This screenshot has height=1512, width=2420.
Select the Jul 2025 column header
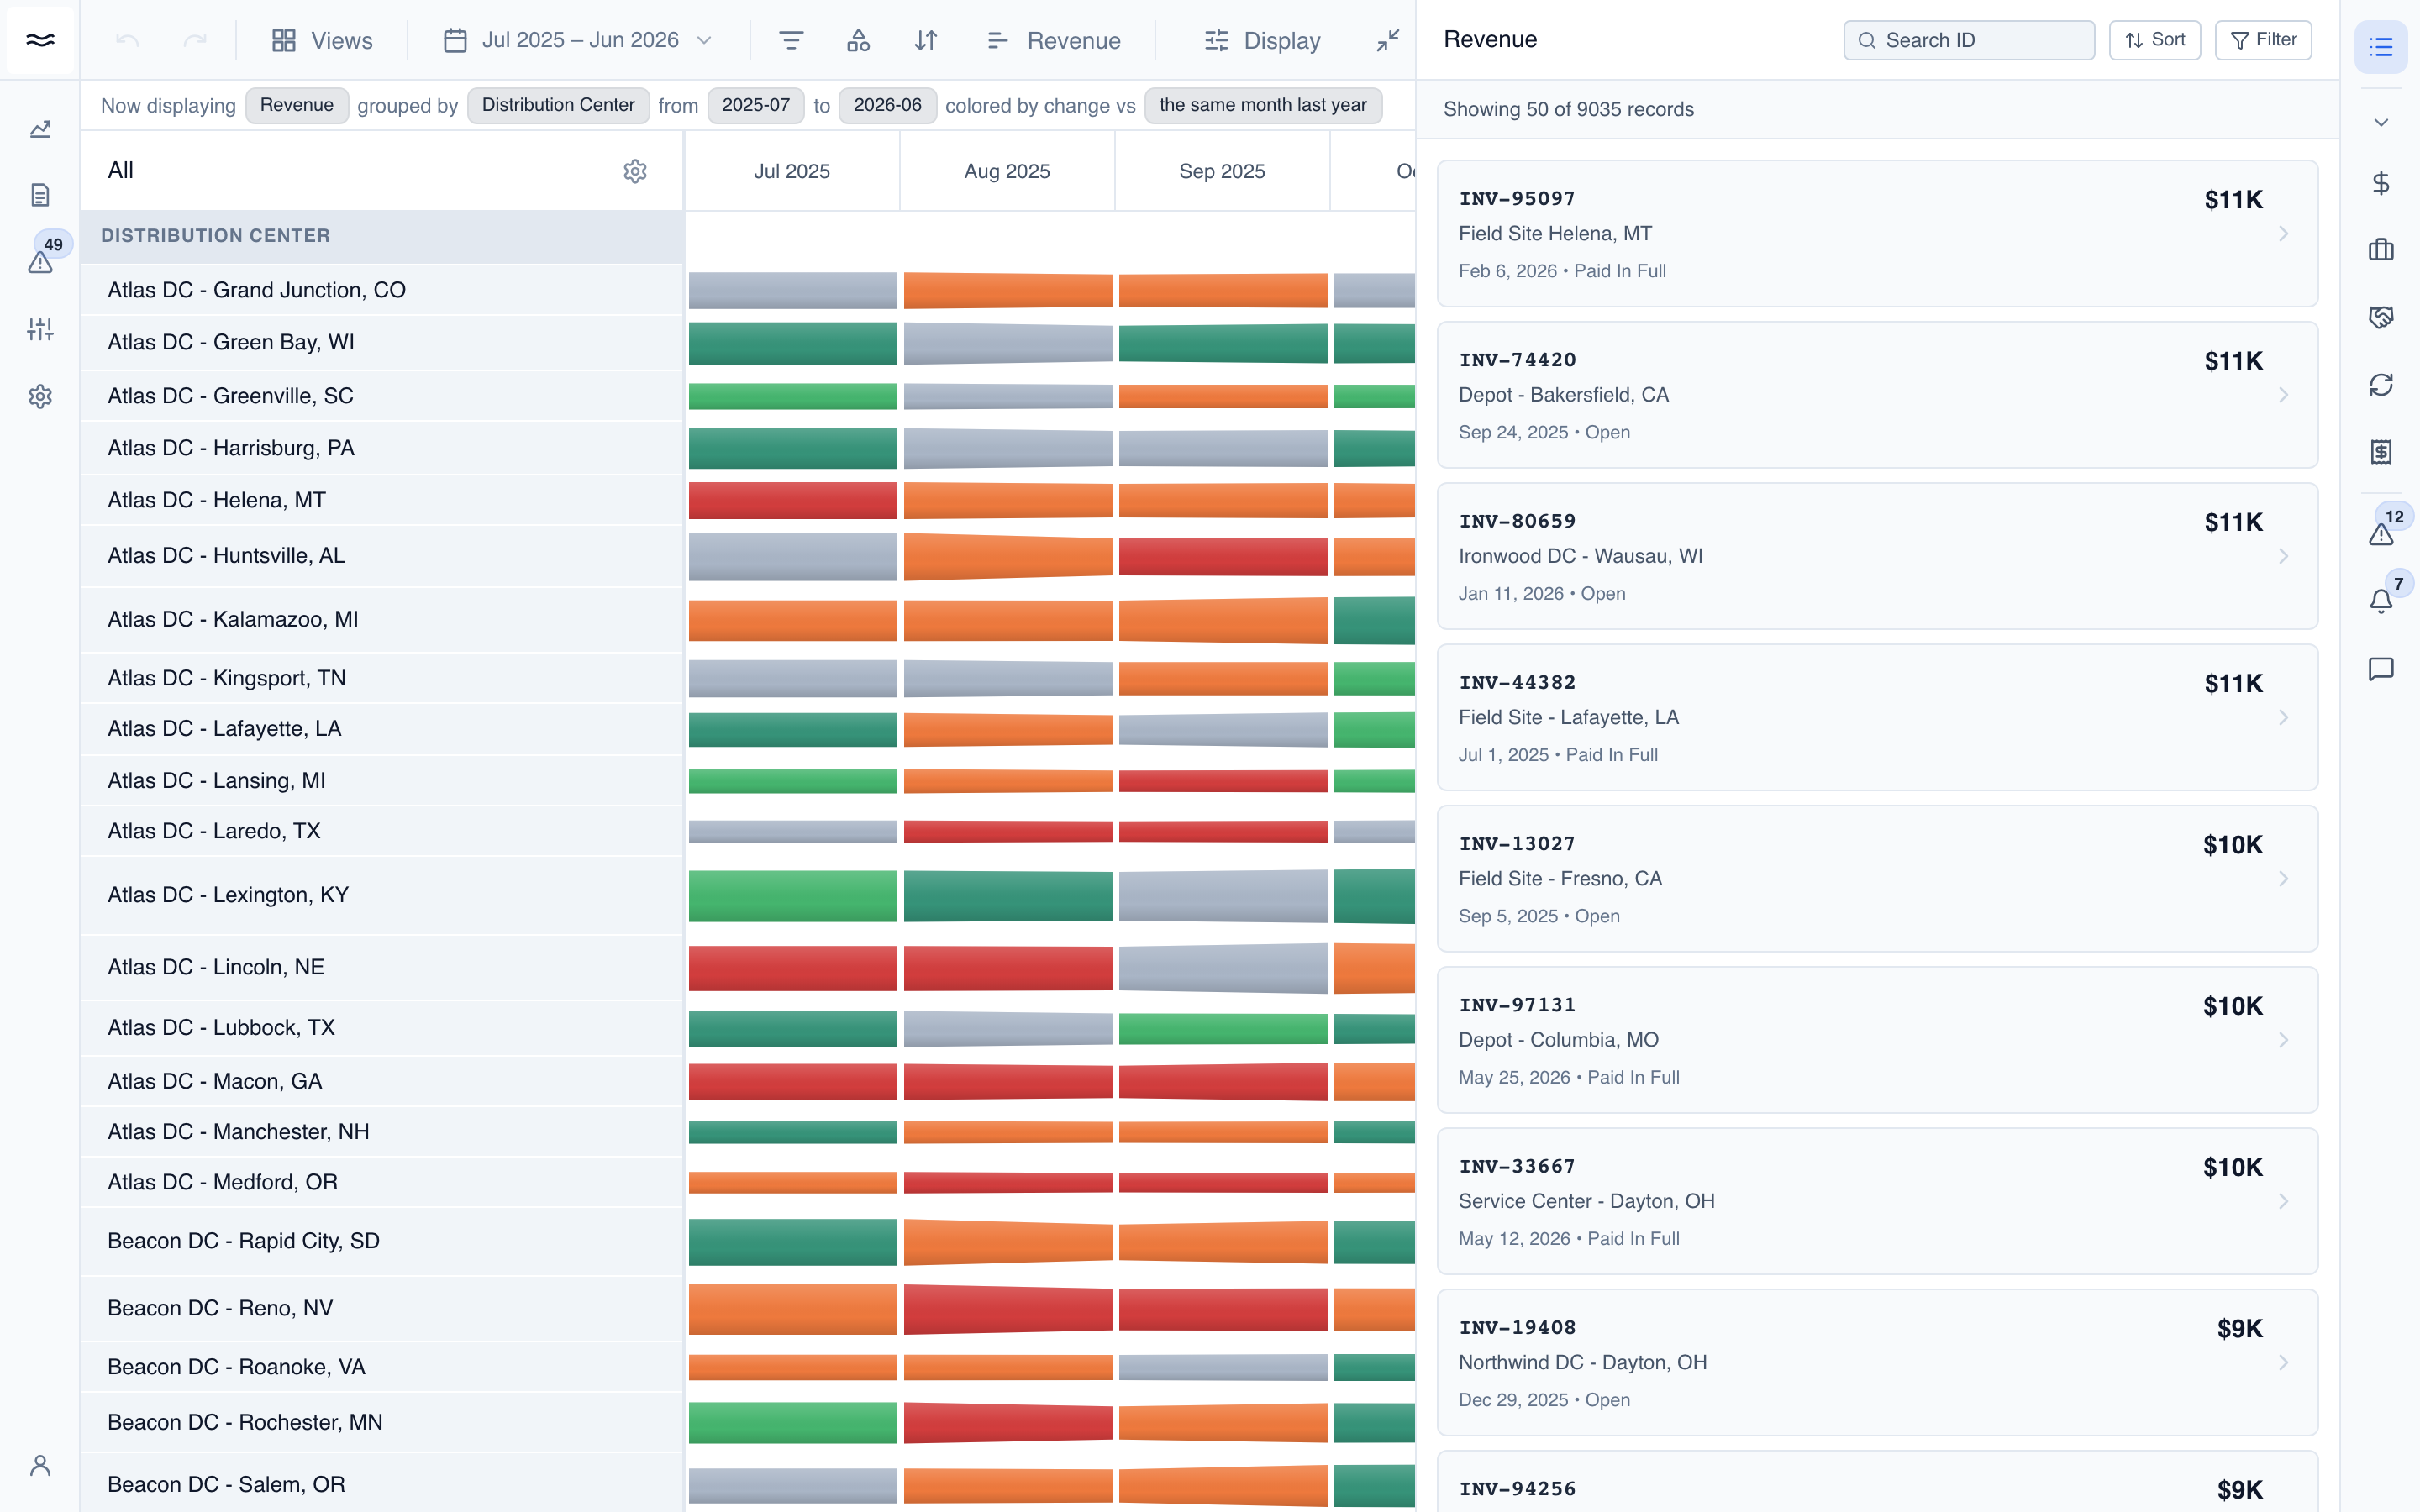792,171
